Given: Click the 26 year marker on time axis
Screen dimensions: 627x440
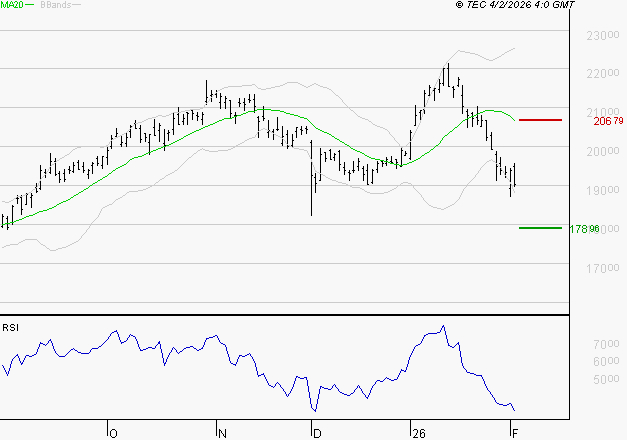Looking at the screenshot, I should (x=419, y=434).
